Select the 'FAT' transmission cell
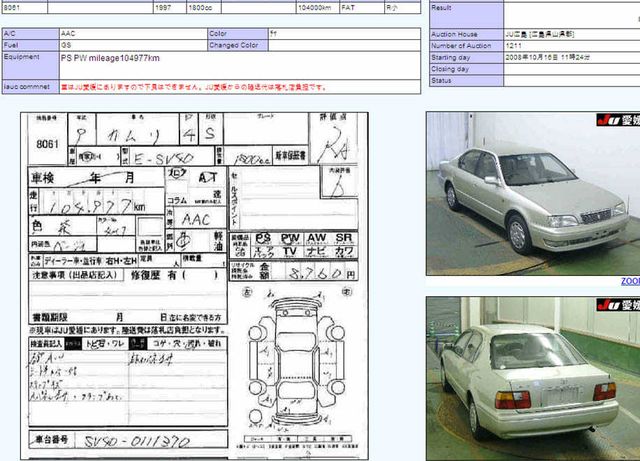This screenshot has height=461, width=640. point(362,8)
